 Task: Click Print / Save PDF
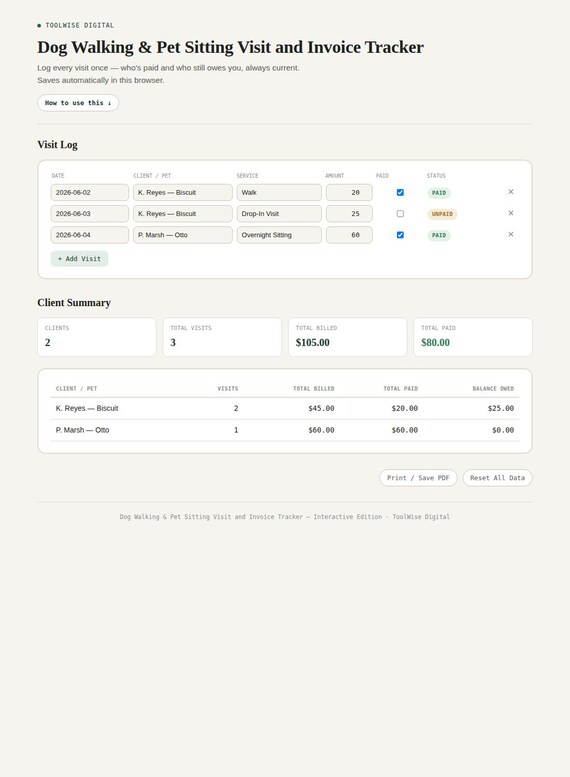[418, 478]
